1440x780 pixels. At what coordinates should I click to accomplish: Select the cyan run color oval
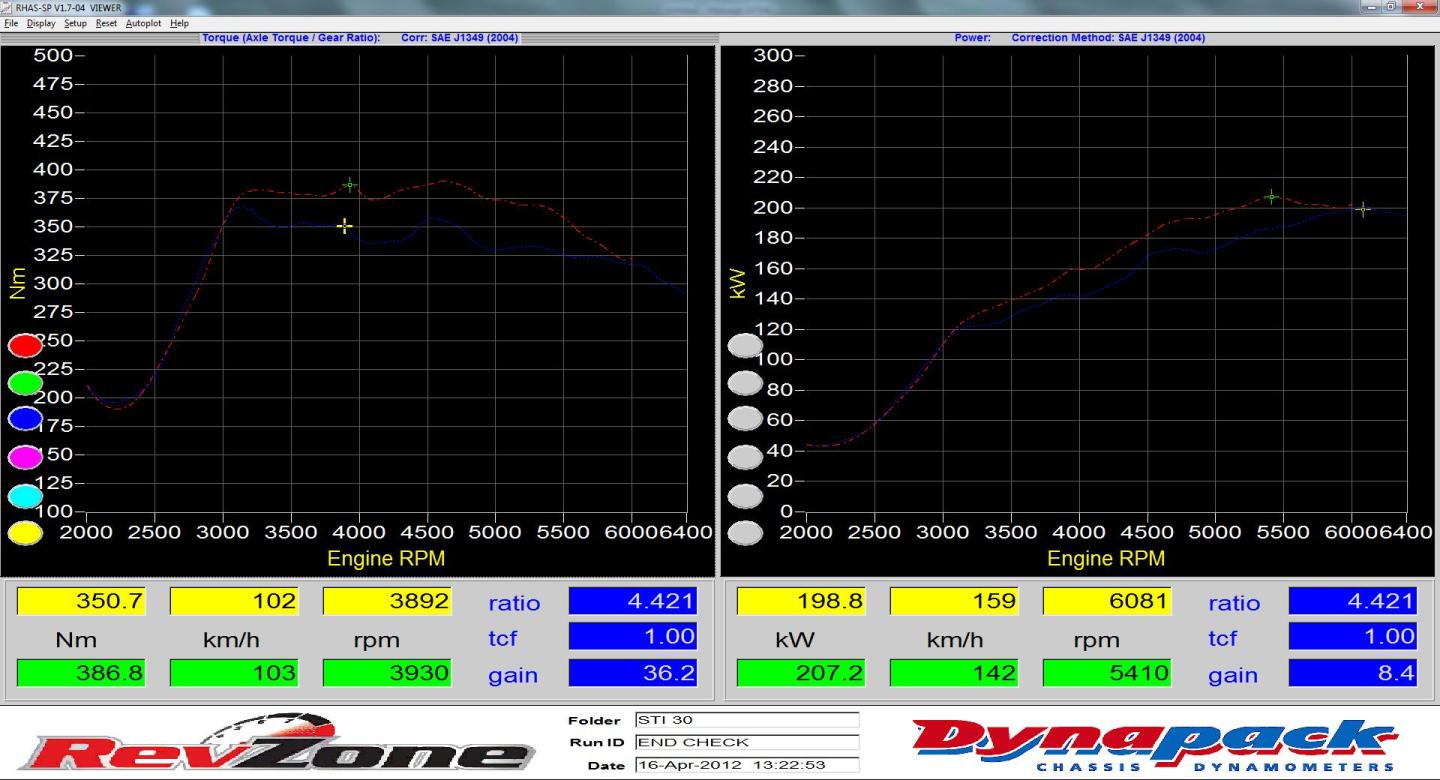tap(25, 495)
